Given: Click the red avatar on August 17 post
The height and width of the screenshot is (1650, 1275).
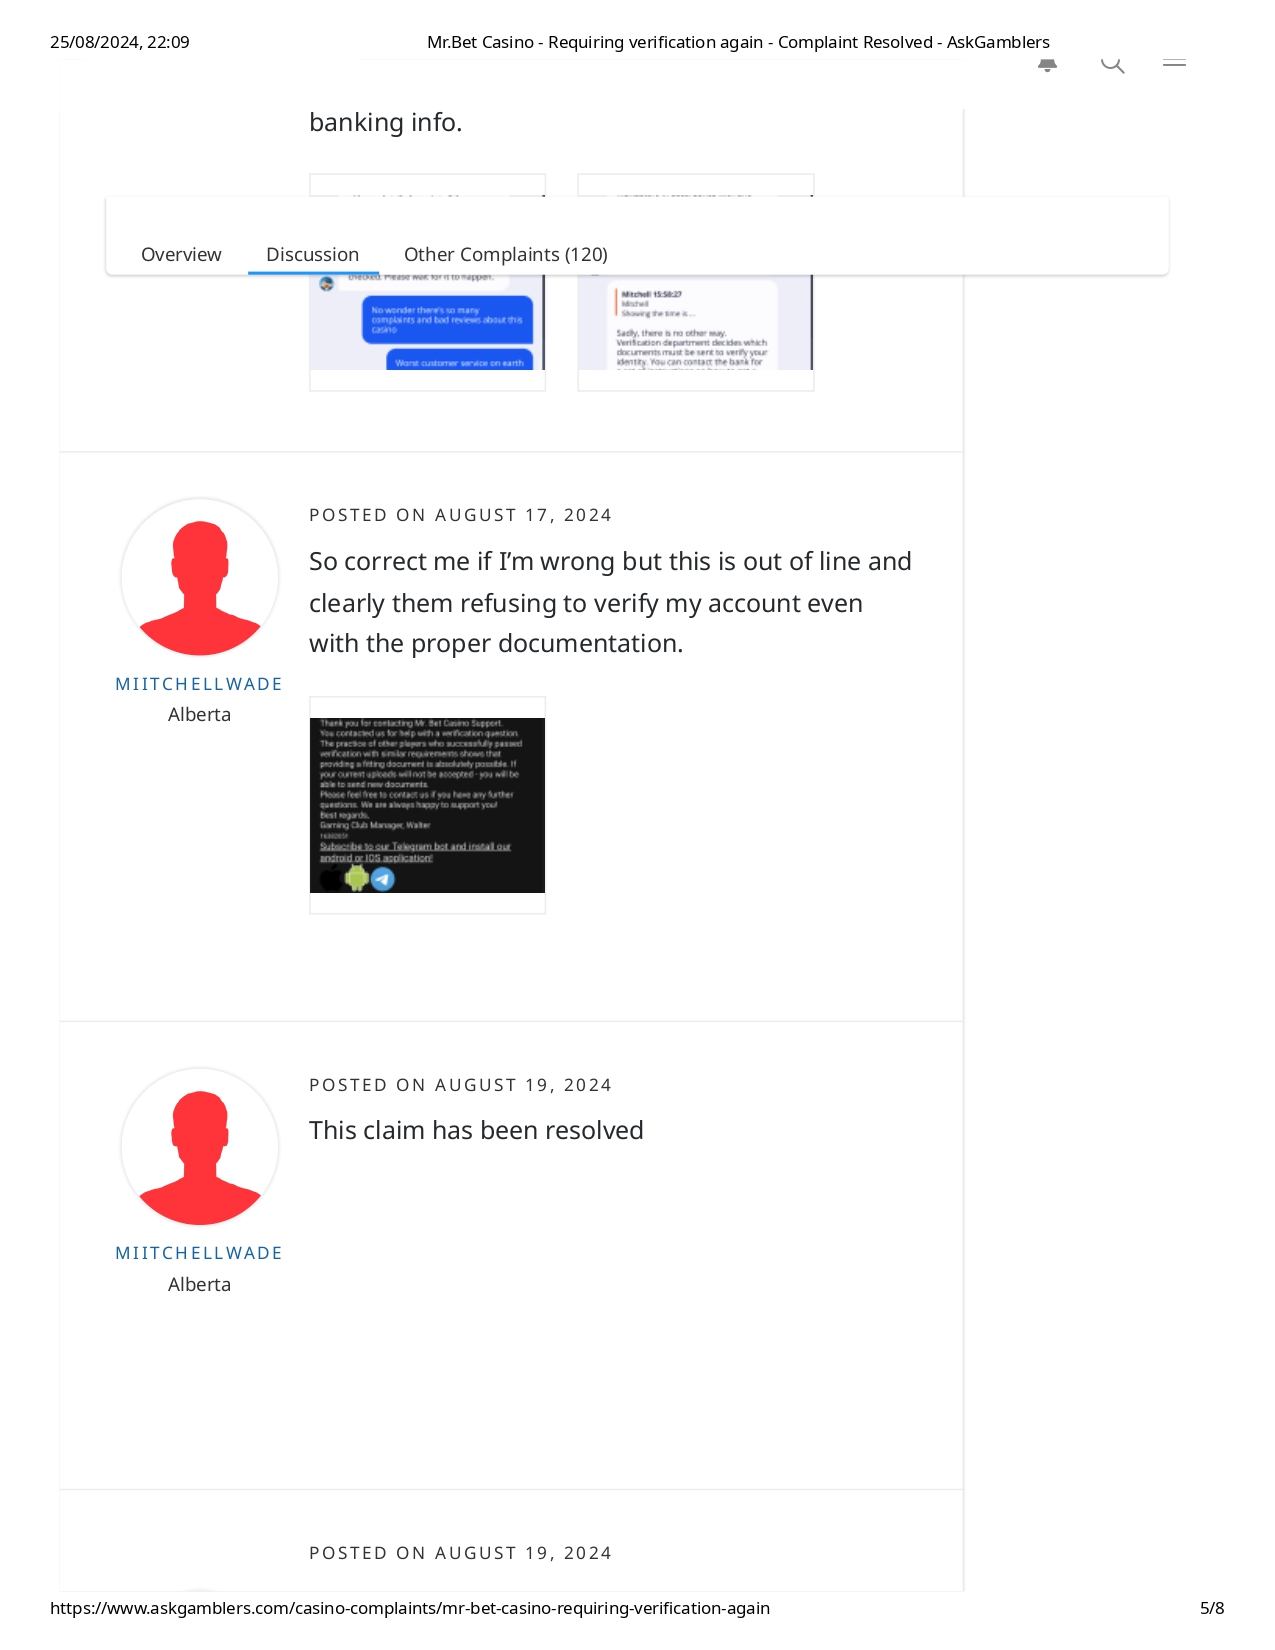Looking at the screenshot, I should 200,579.
